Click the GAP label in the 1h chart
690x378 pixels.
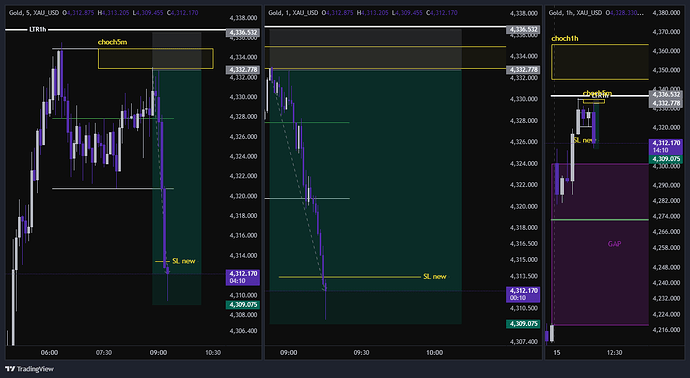click(614, 244)
